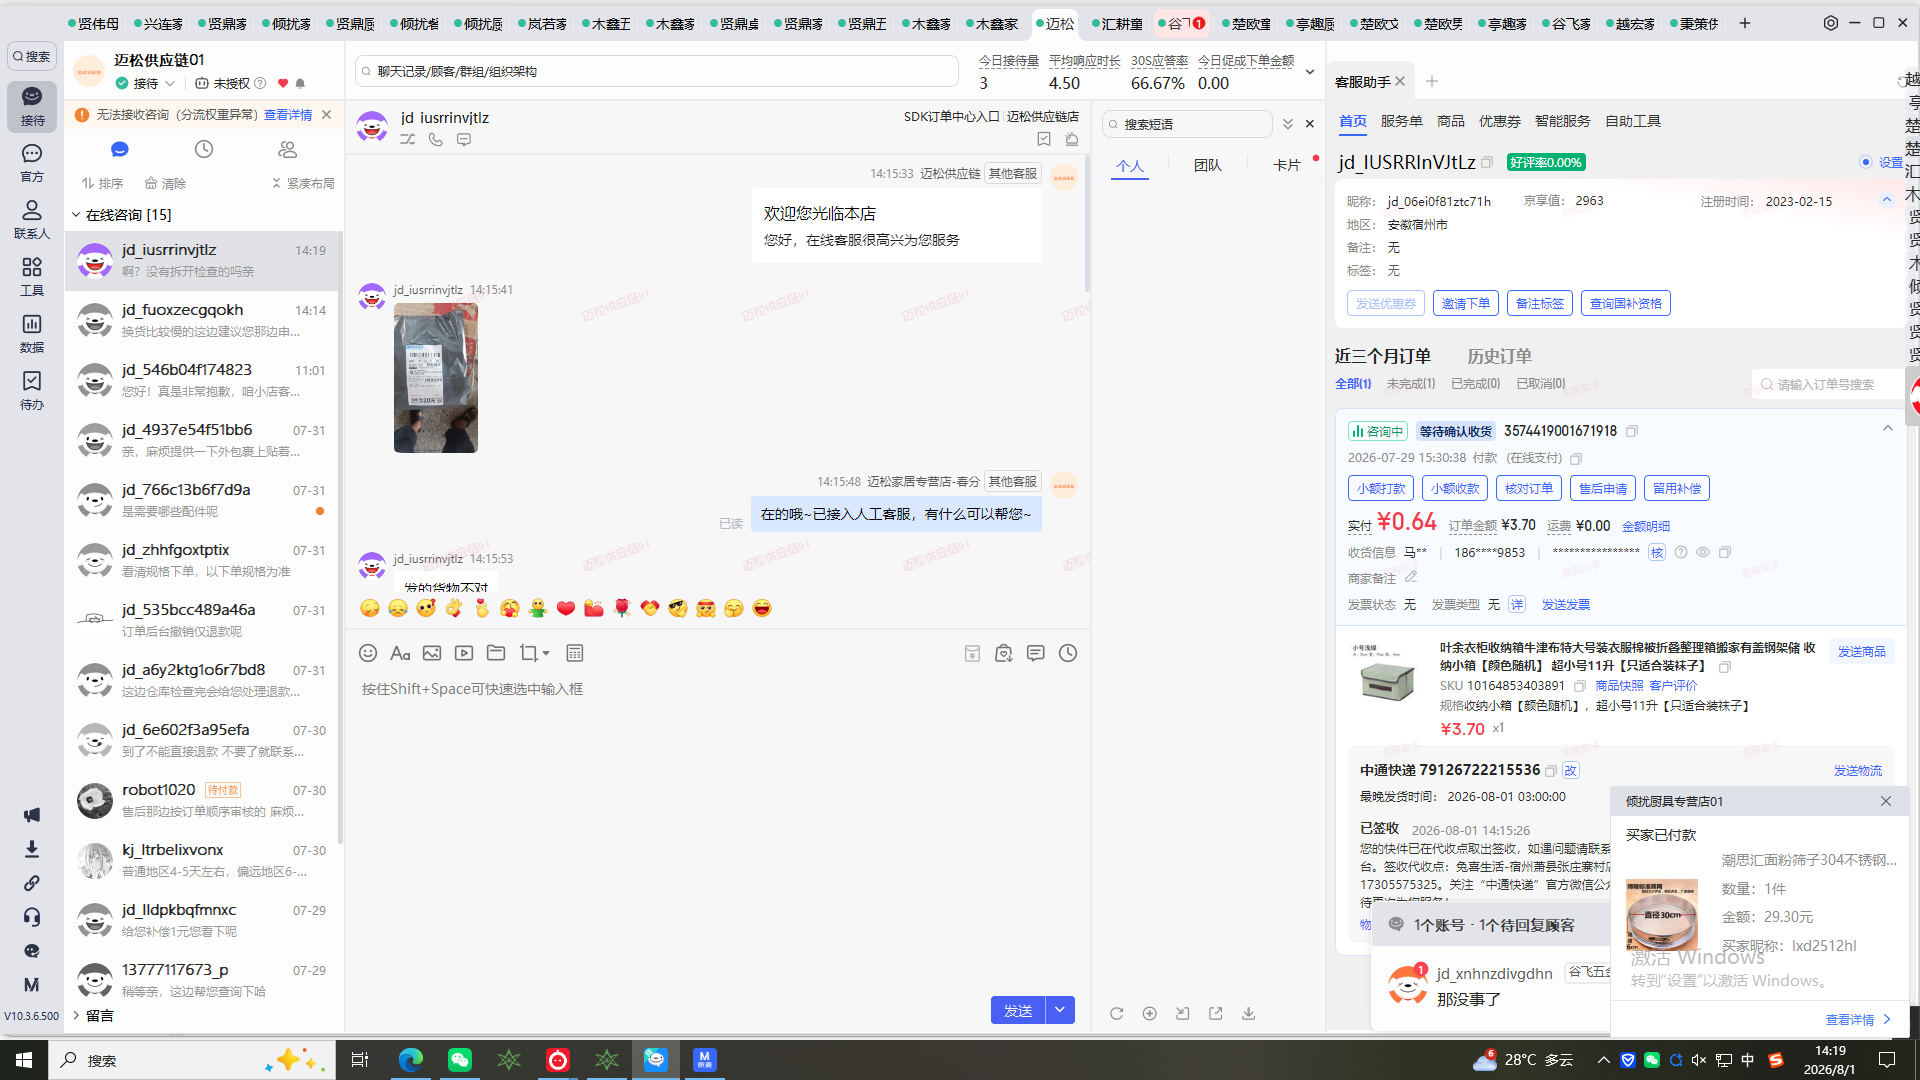This screenshot has width=1920, height=1080.
Task: Edit the 商家备注 pencil icon
Action: (1411, 577)
